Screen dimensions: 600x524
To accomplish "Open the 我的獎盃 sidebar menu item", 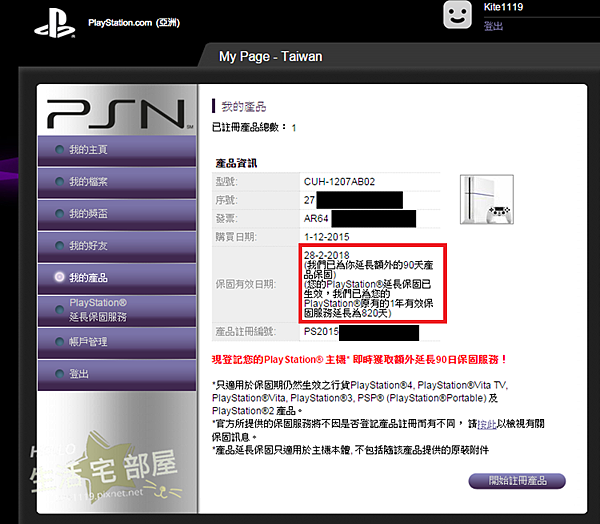I will click(x=117, y=214).
